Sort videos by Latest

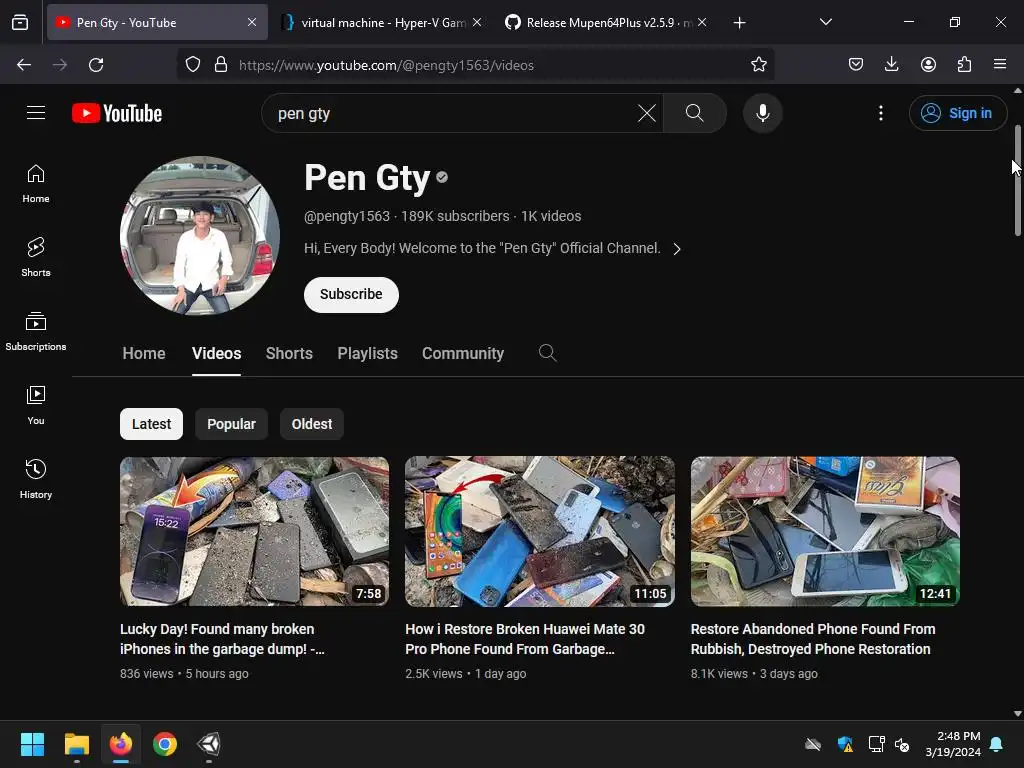click(x=152, y=424)
